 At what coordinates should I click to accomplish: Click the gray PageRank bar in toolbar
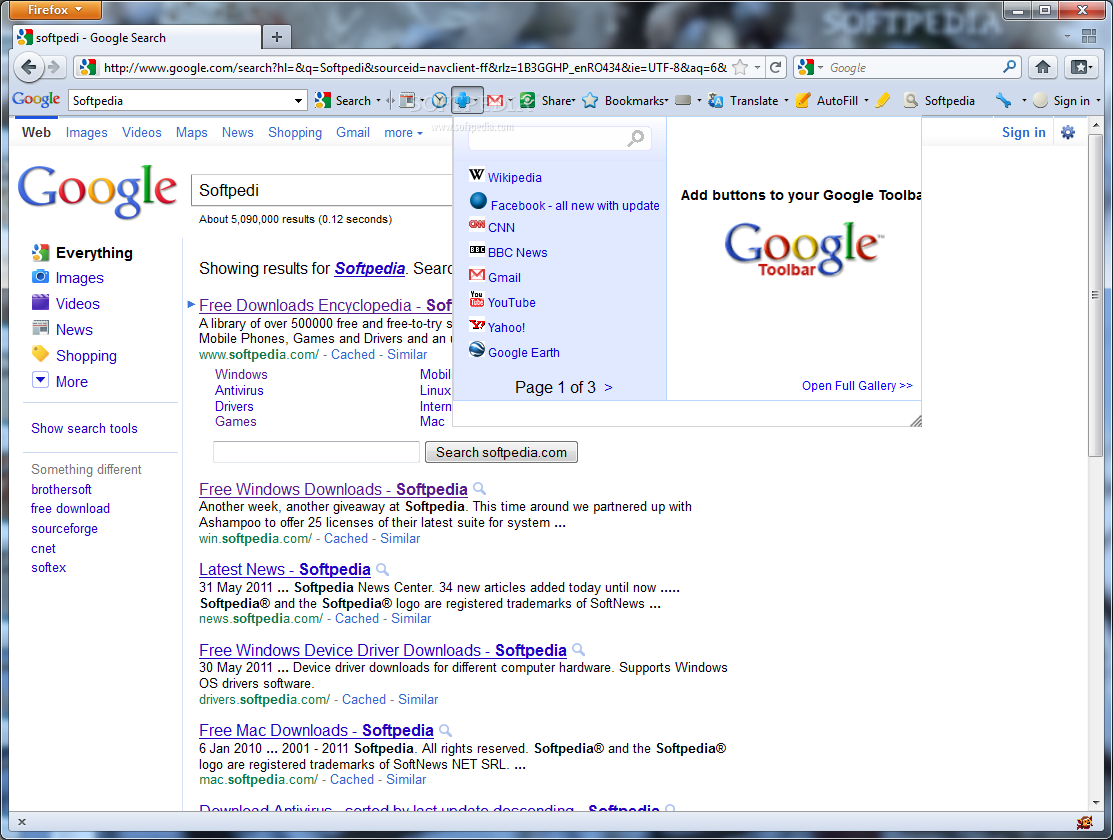coord(683,100)
